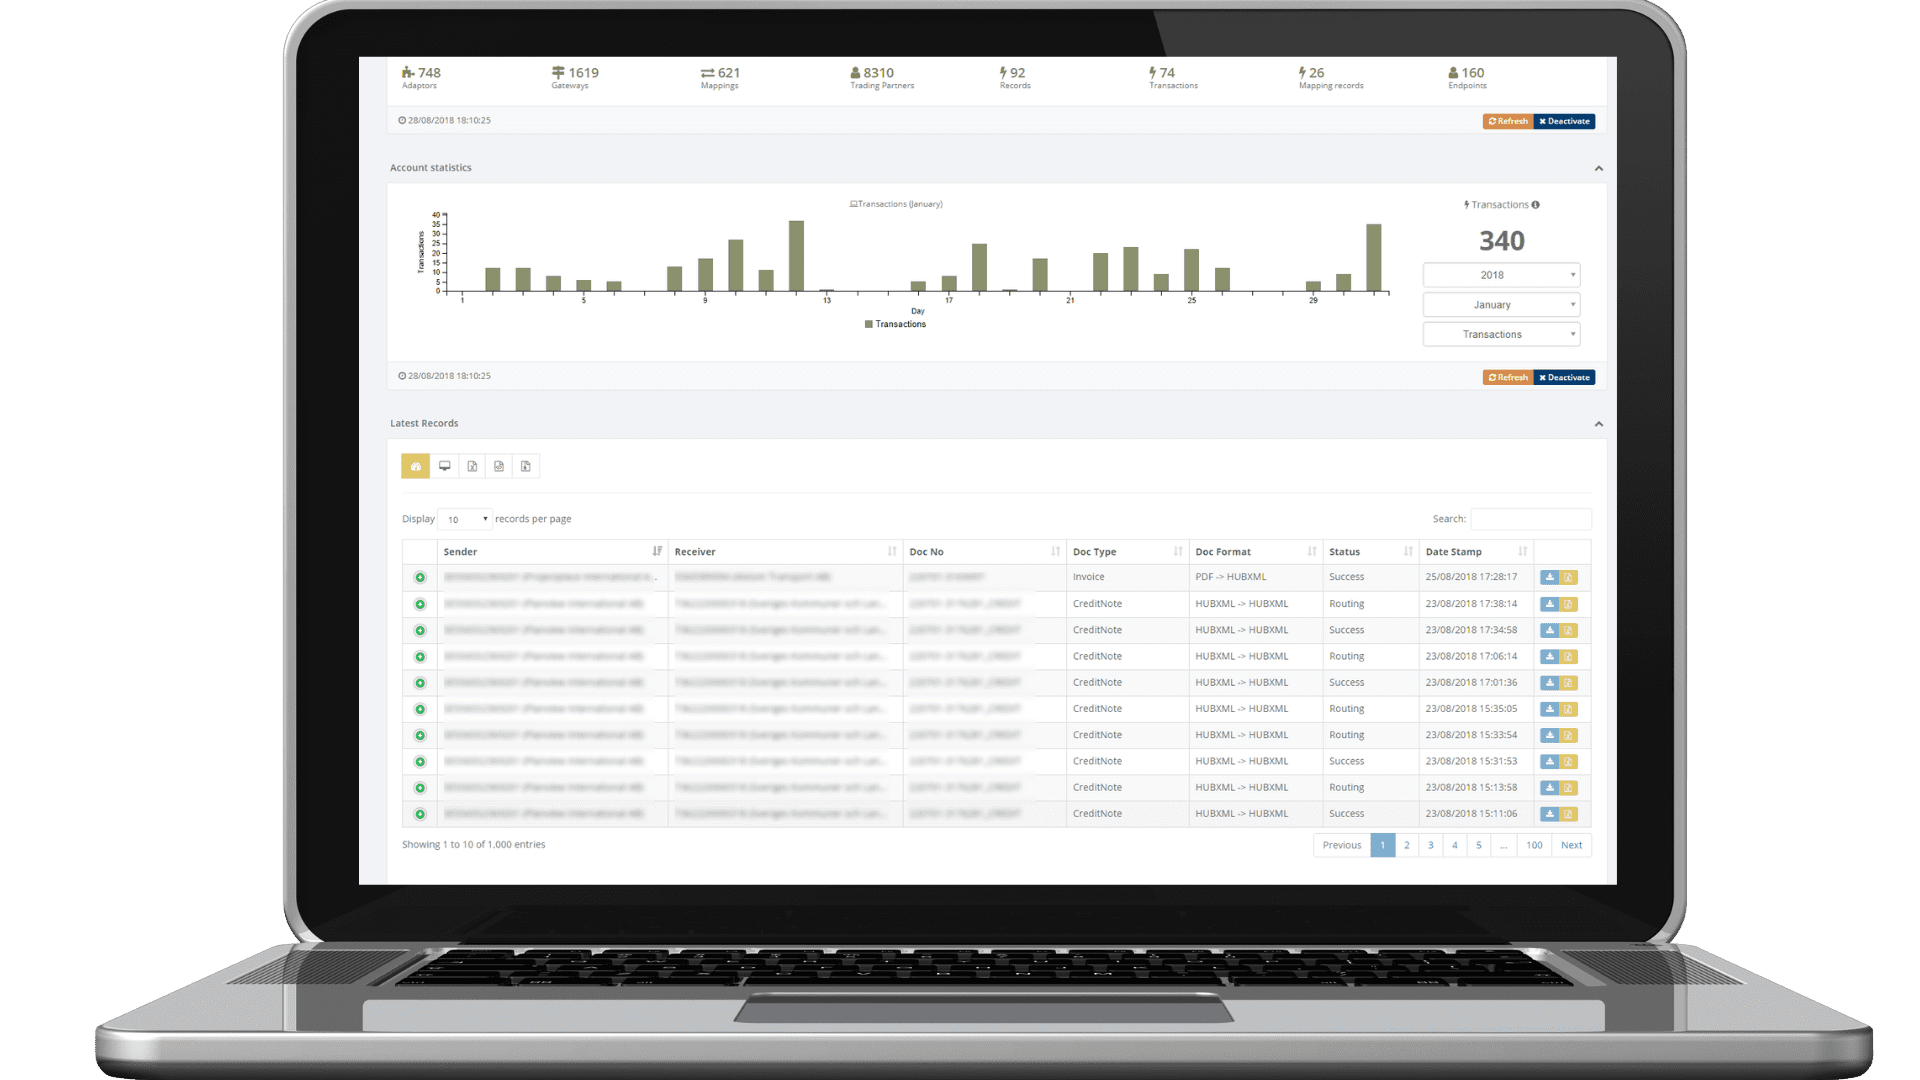Viewport: 1920px width, 1080px height.
Task: Click the "340" transactions total
Action: (x=1502, y=241)
